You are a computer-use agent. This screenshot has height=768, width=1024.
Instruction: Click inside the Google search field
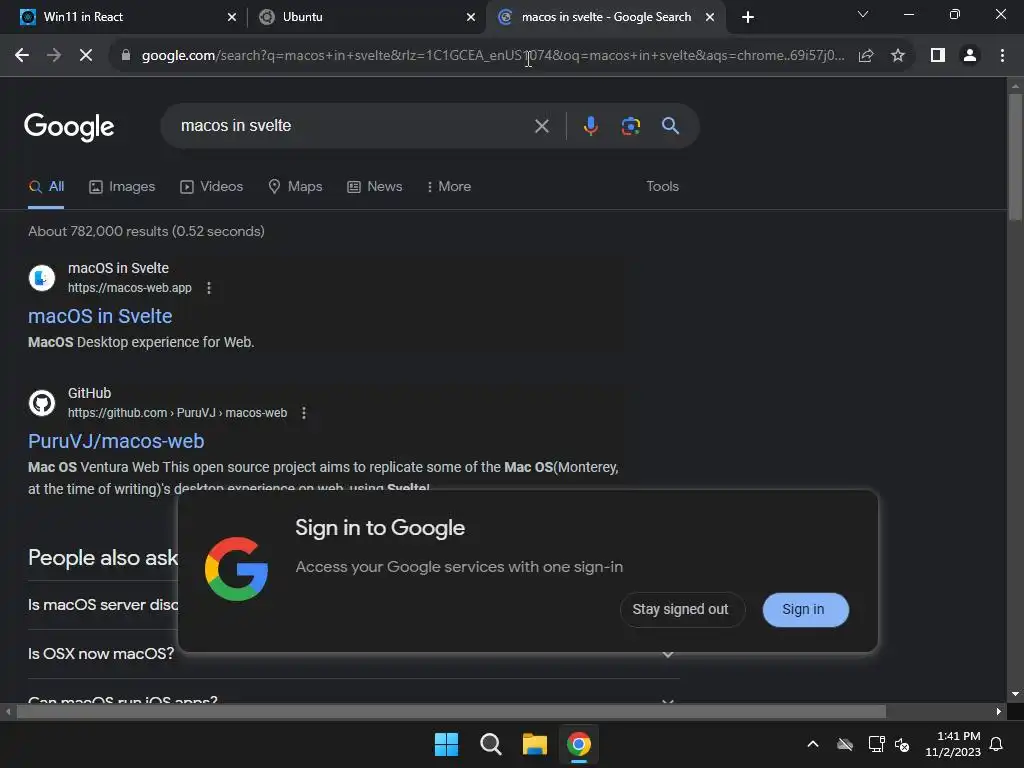tap(353, 126)
